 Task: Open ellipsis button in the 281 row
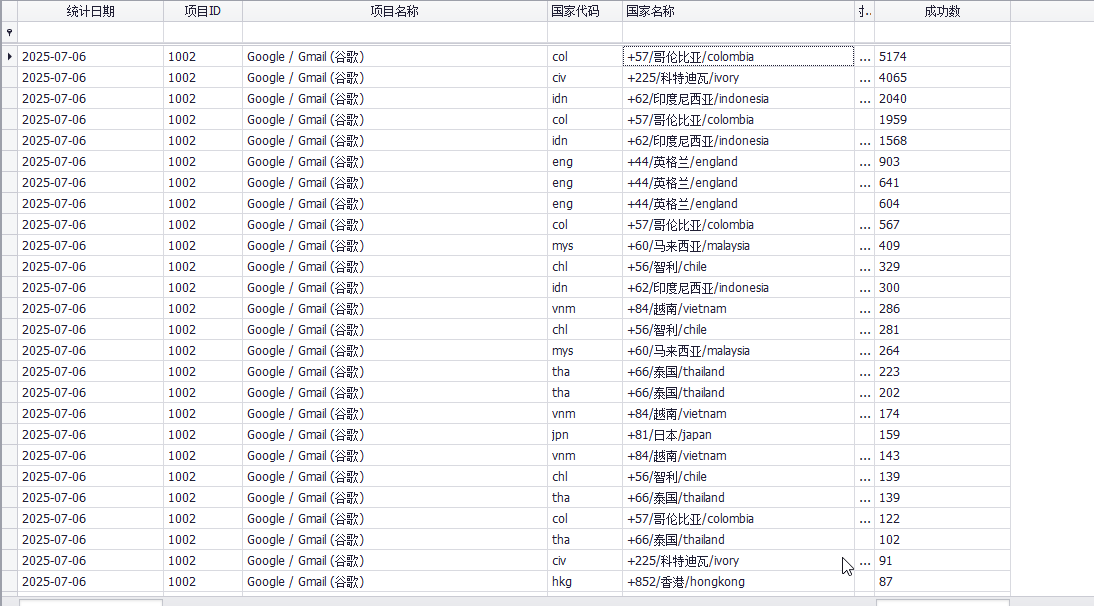pyautogui.click(x=864, y=329)
